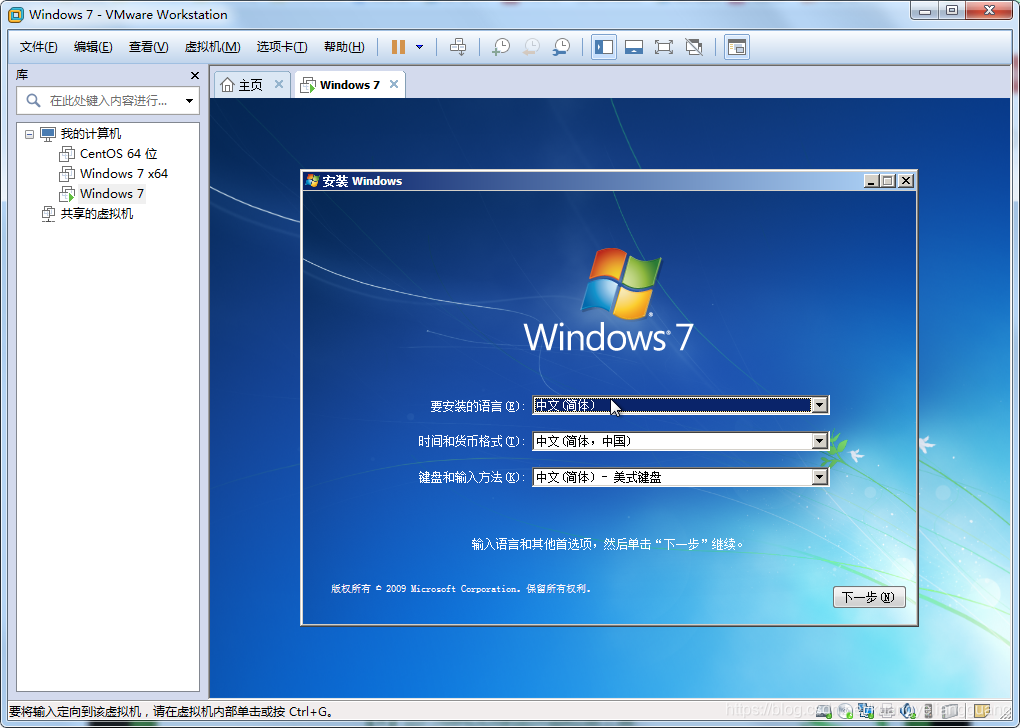Click the VMware Workstation title bar icon

[x=16, y=14]
